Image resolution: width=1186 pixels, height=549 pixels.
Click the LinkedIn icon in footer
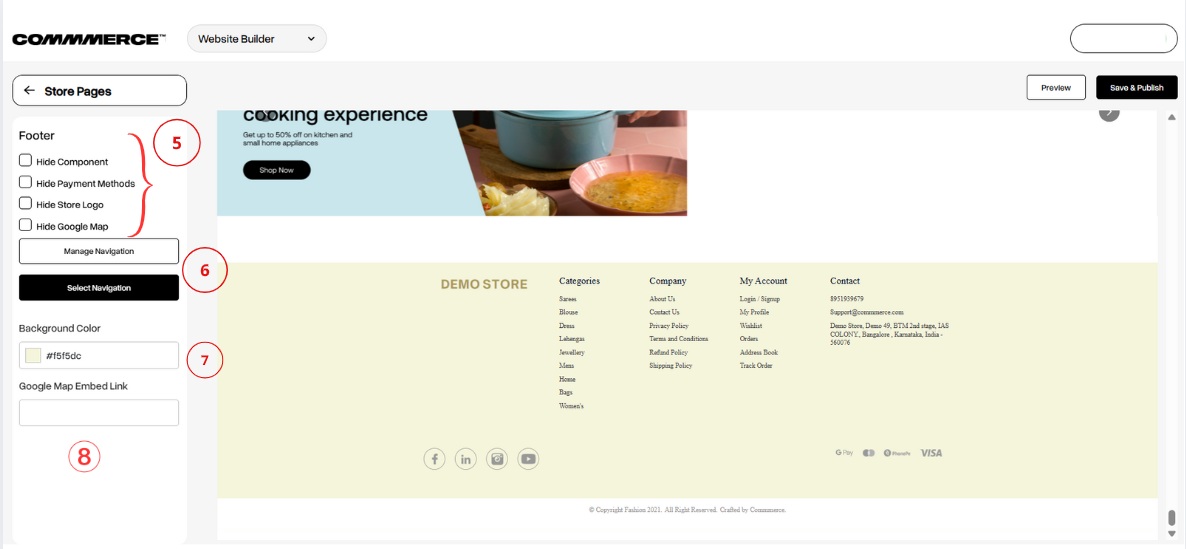pos(465,459)
